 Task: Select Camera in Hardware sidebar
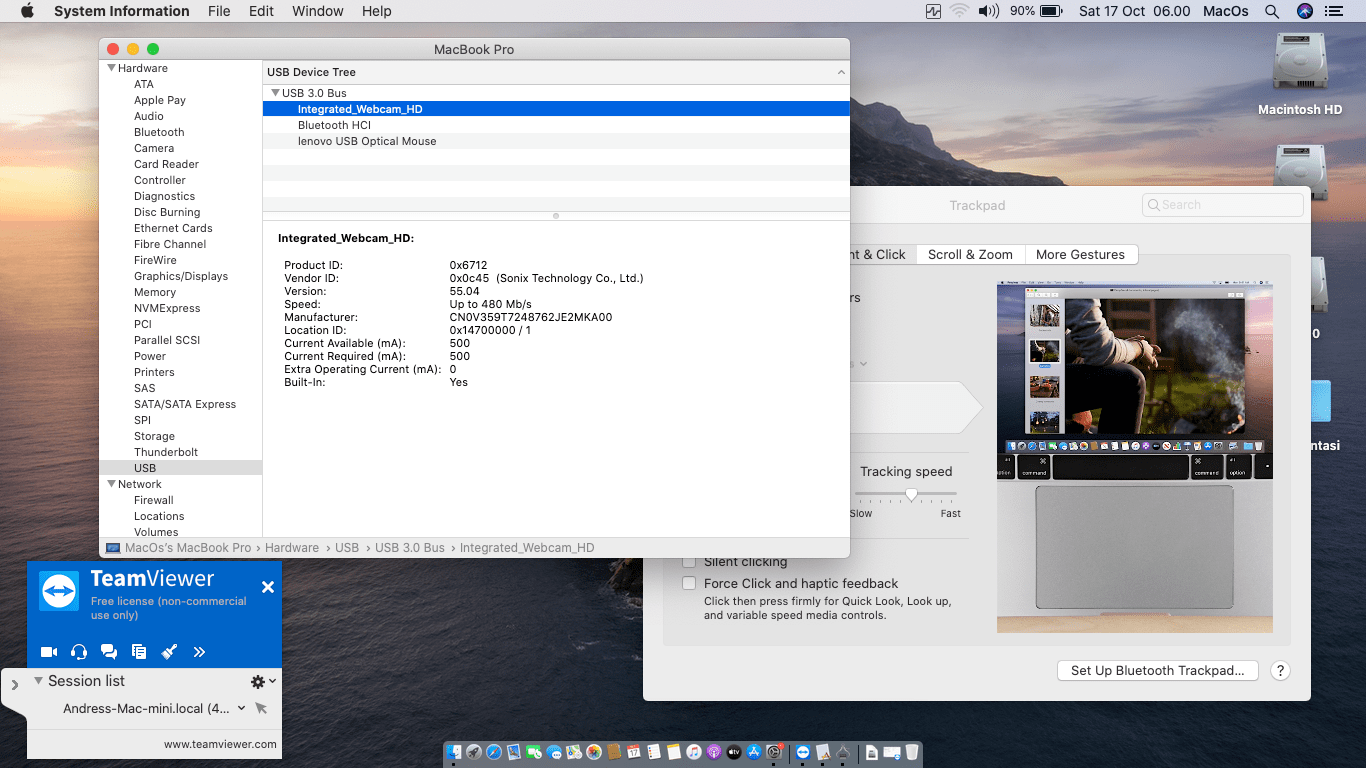pyautogui.click(x=154, y=148)
